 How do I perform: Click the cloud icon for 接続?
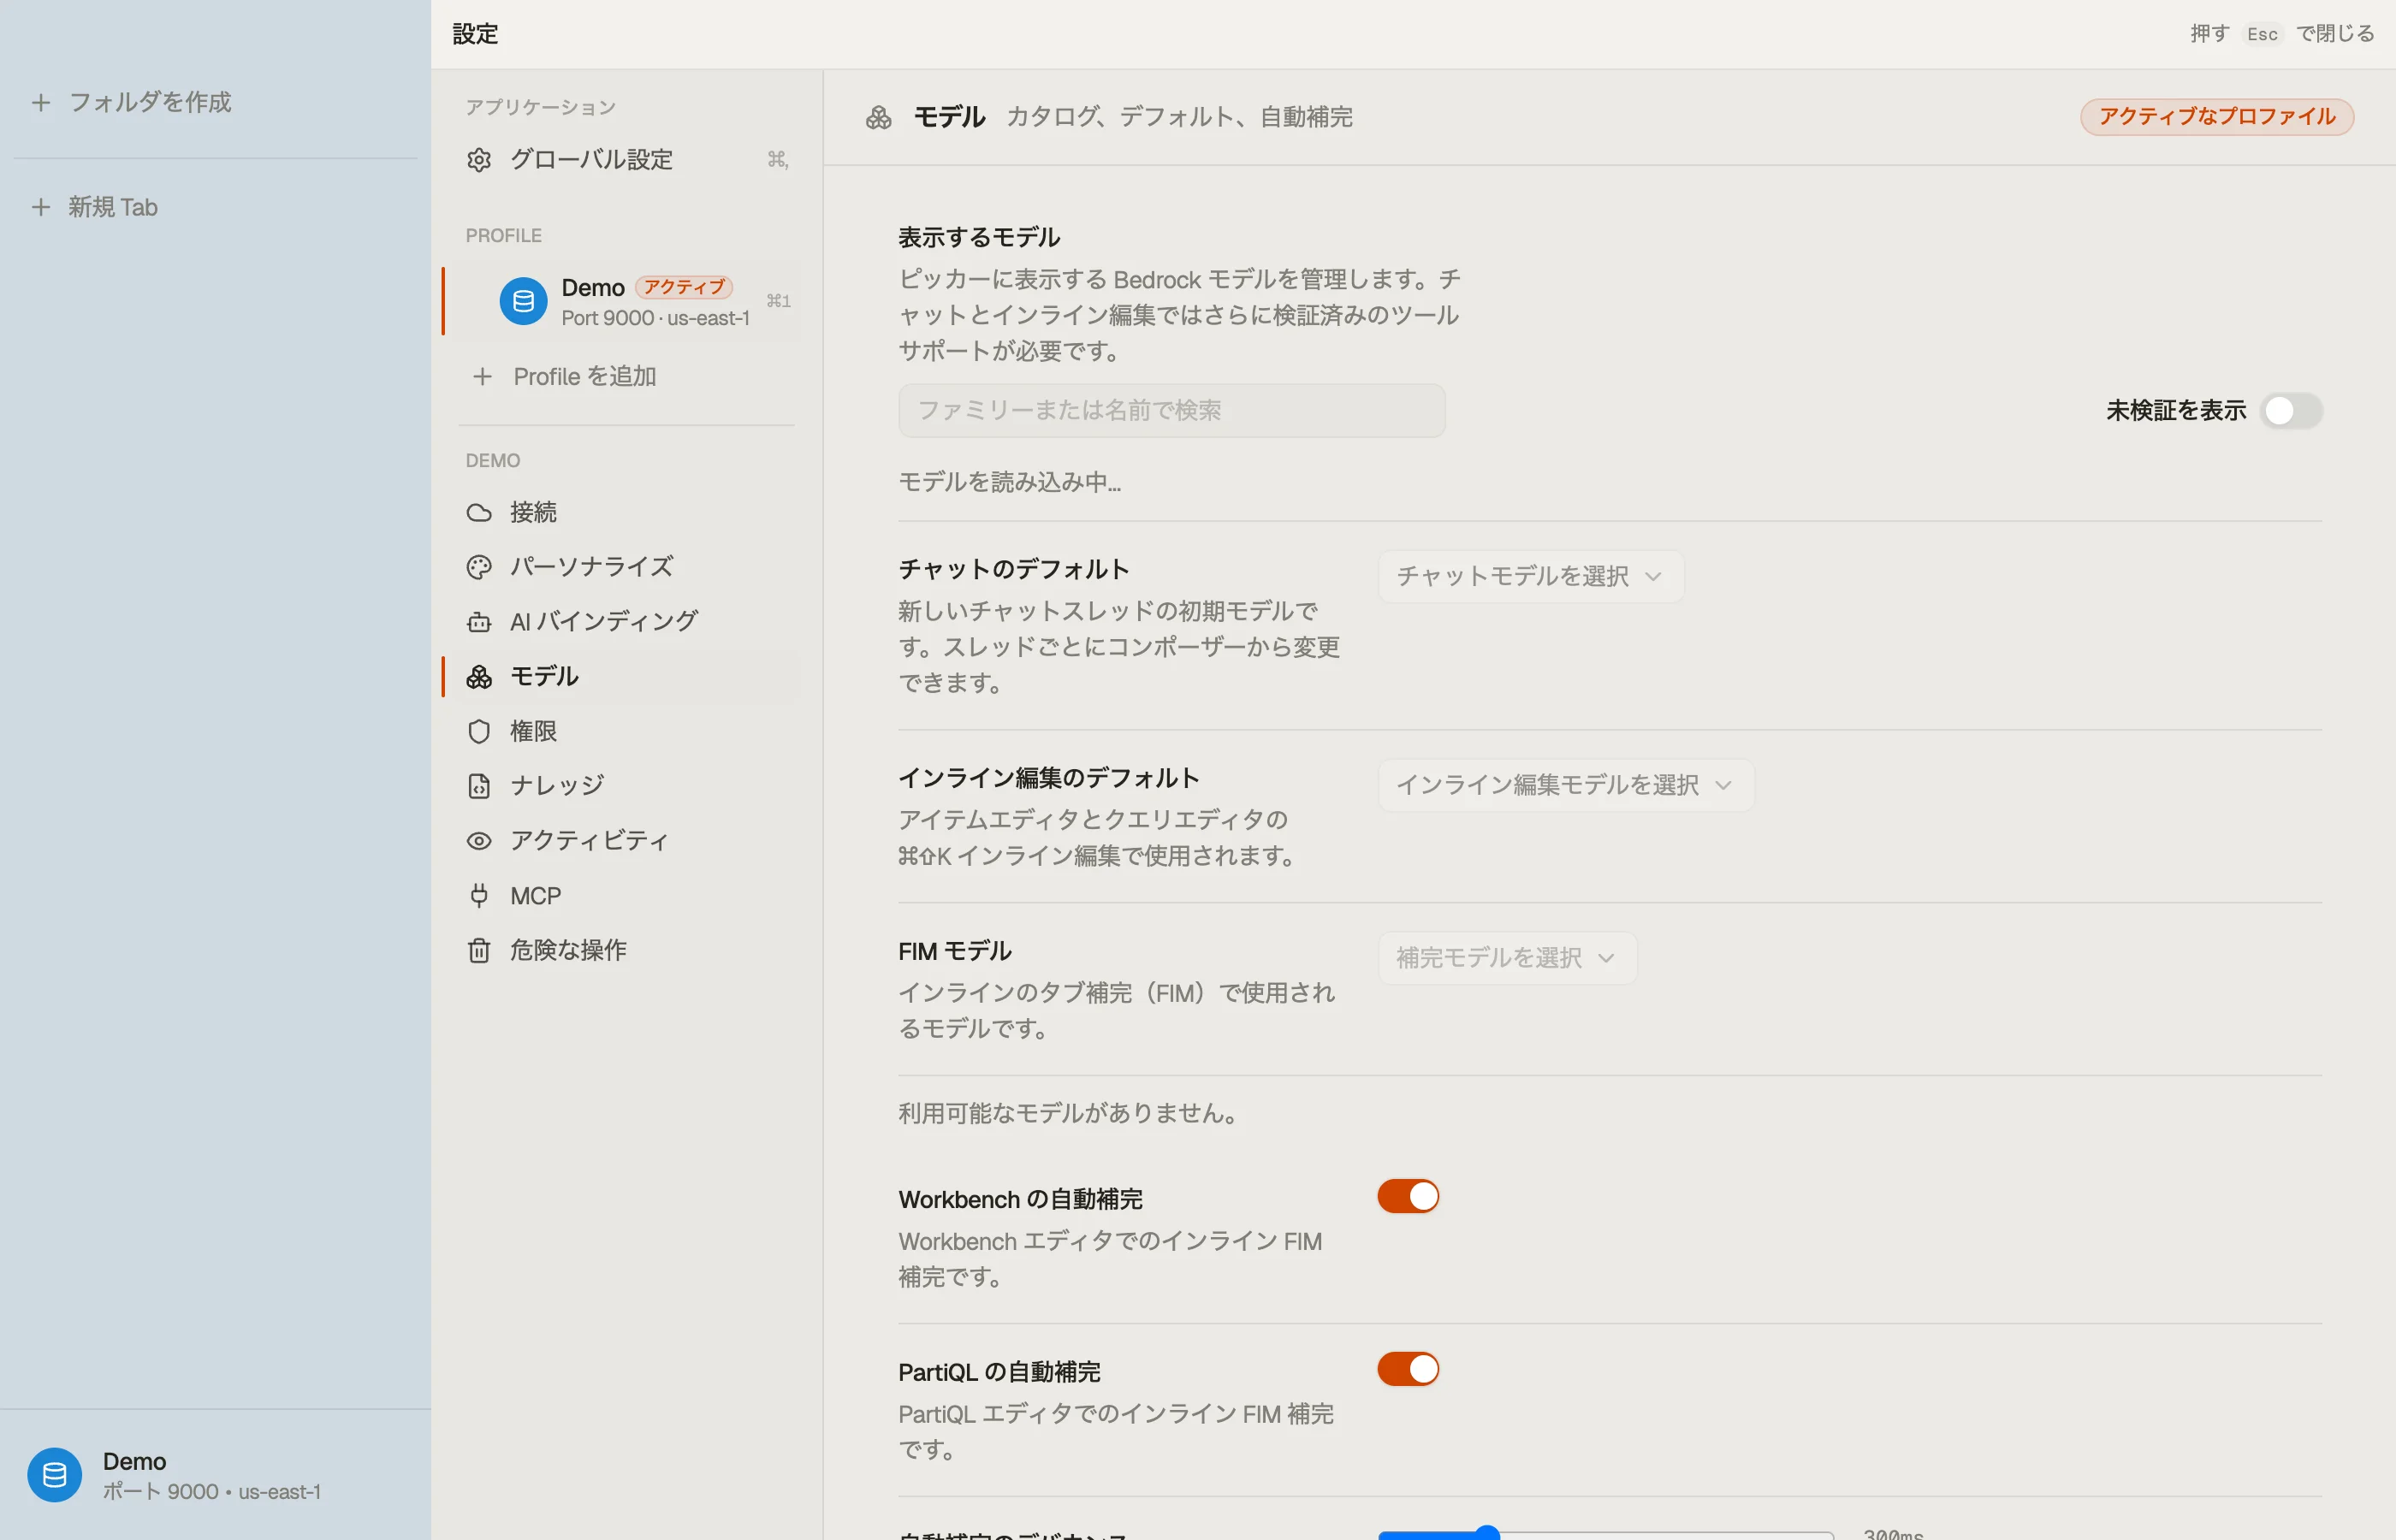[479, 513]
